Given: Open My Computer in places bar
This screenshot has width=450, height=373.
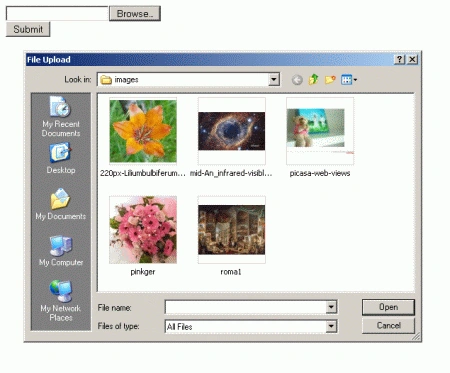Looking at the screenshot, I should point(61,251).
